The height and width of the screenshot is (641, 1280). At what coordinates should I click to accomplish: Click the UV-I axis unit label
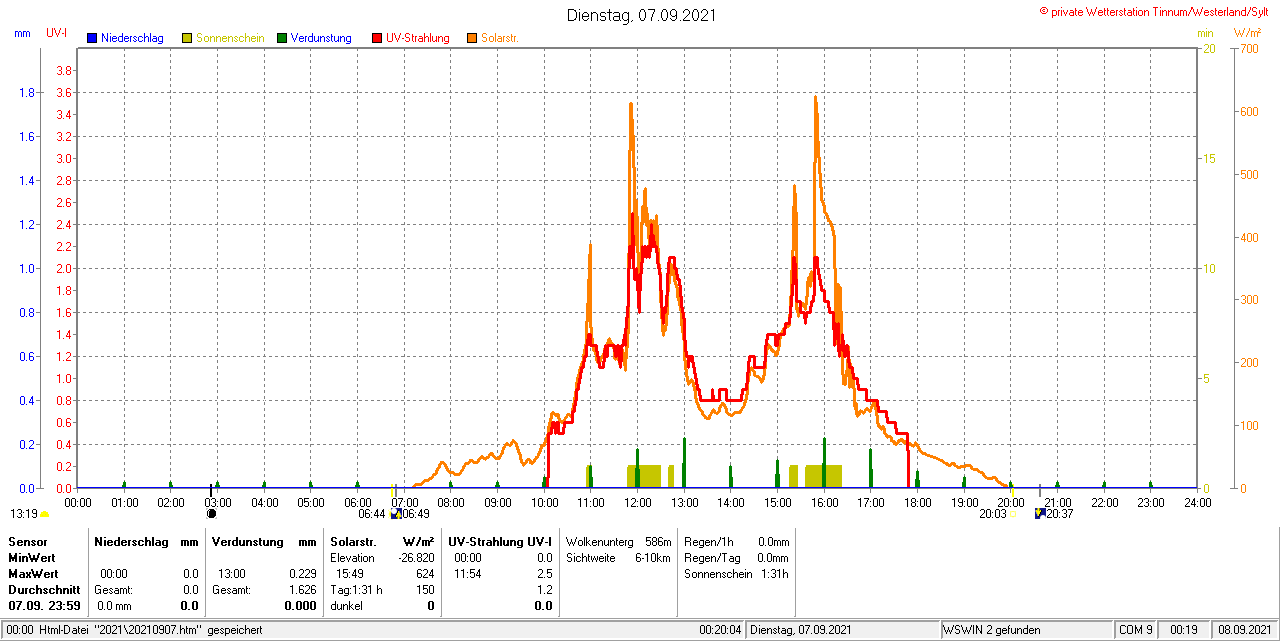click(56, 33)
